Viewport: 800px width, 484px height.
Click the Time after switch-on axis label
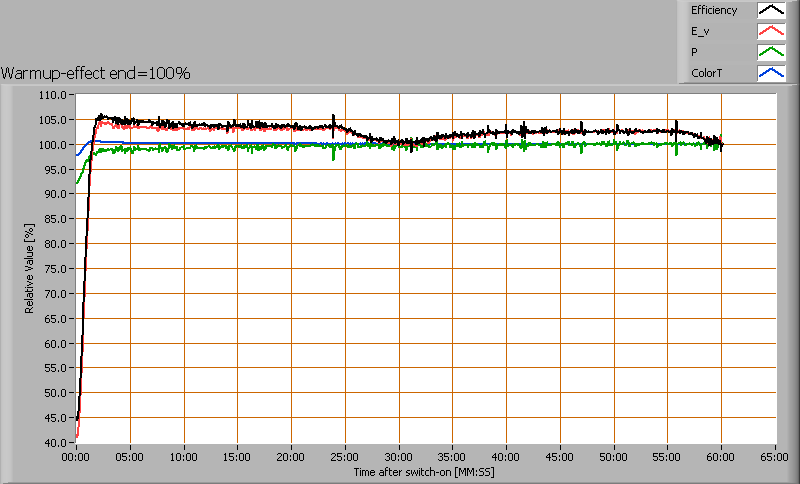coord(425,471)
